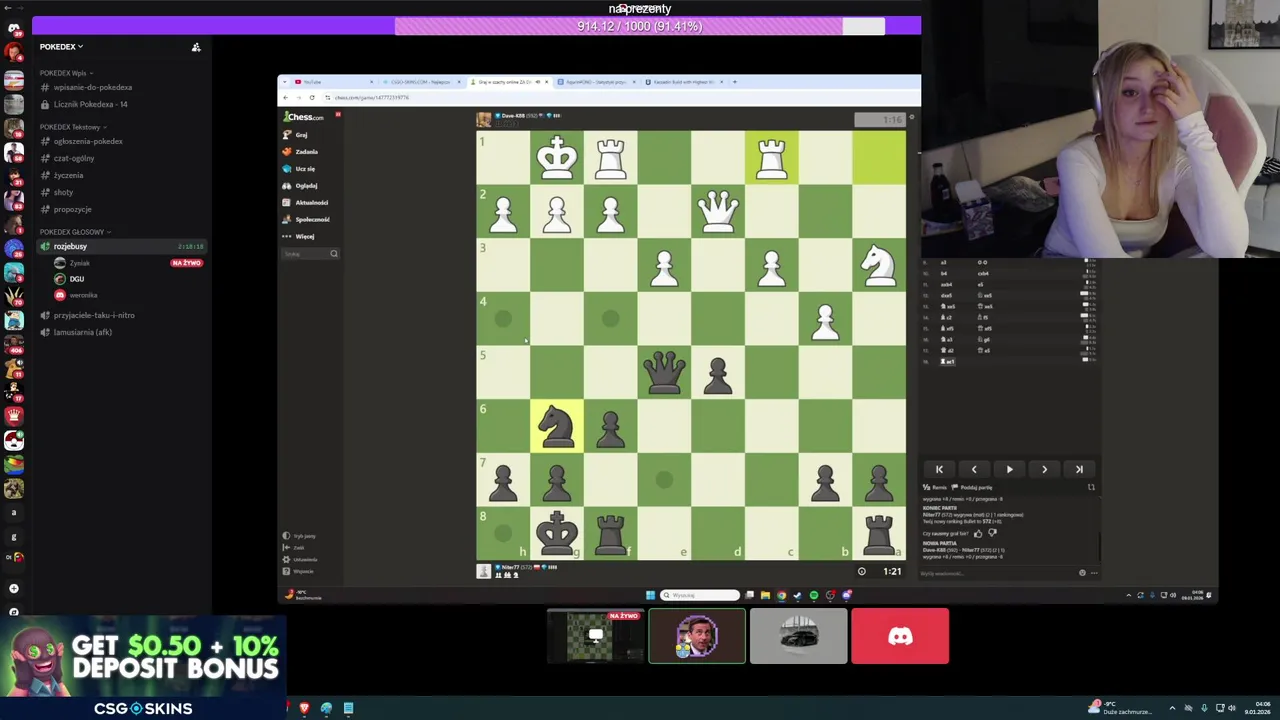Click the Windows Start button in stream
This screenshot has height=720, width=1280.
[x=650, y=595]
